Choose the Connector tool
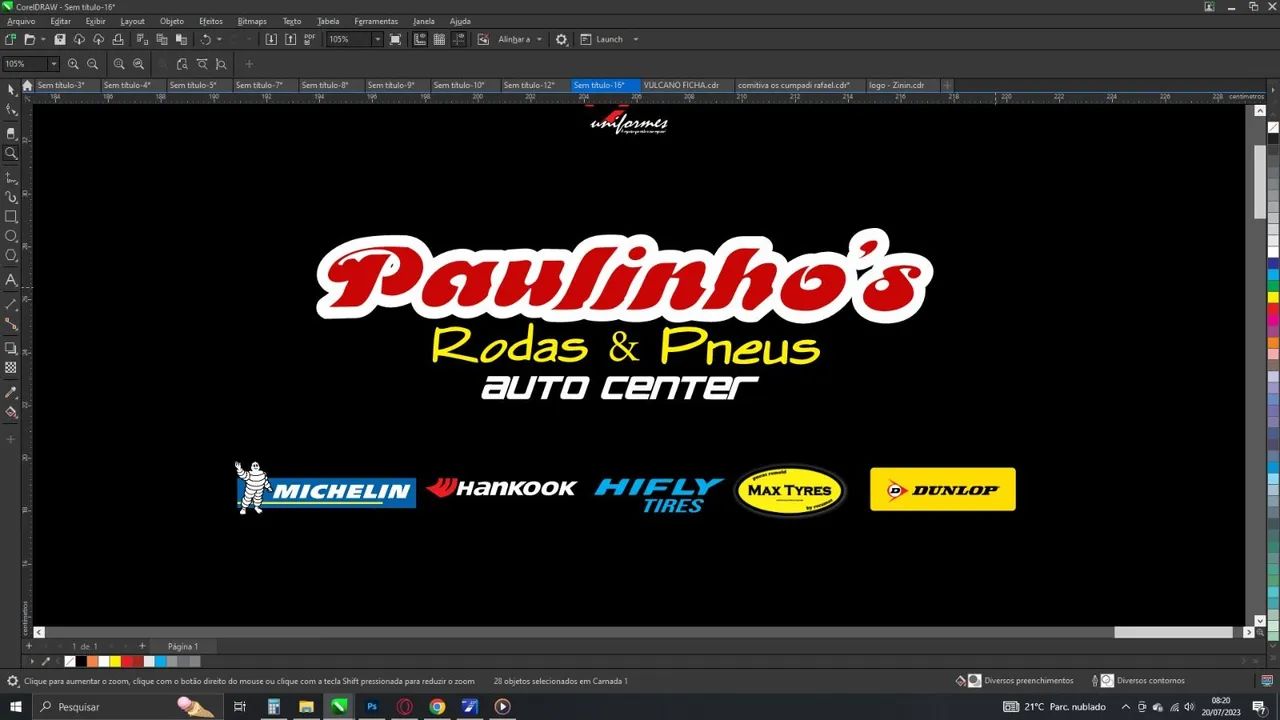The width and height of the screenshot is (1280, 720). point(11,324)
